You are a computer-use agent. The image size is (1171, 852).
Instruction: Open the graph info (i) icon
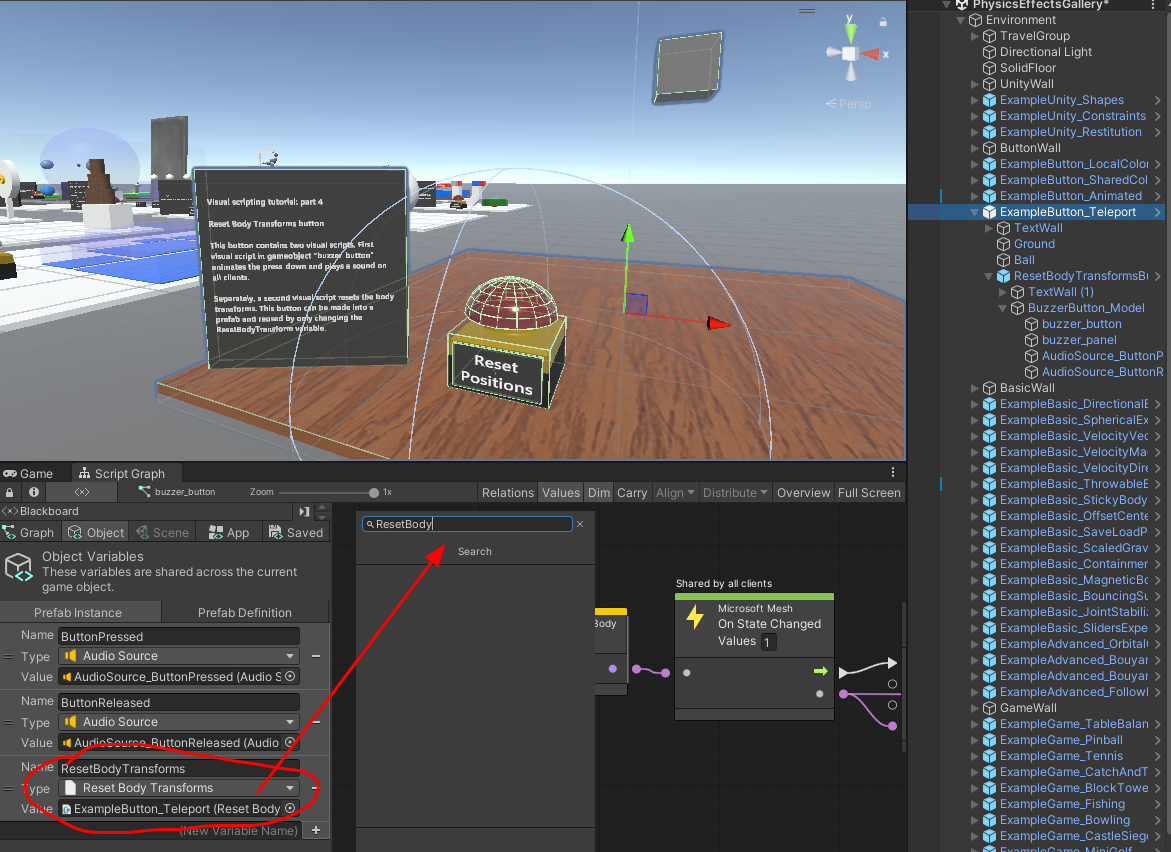click(x=36, y=491)
